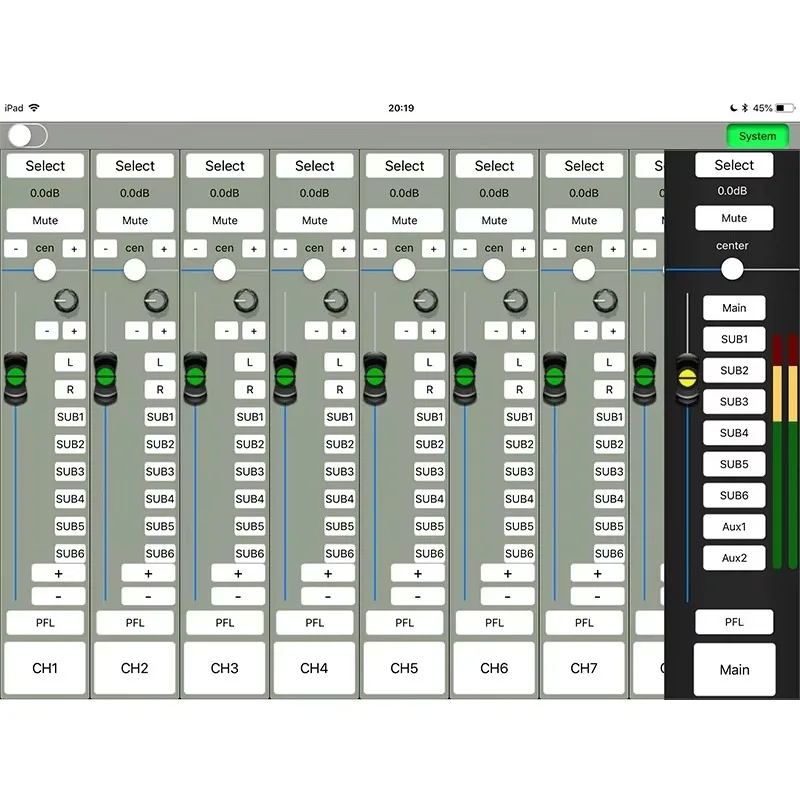Activate PFL on CH2

[x=135, y=622]
